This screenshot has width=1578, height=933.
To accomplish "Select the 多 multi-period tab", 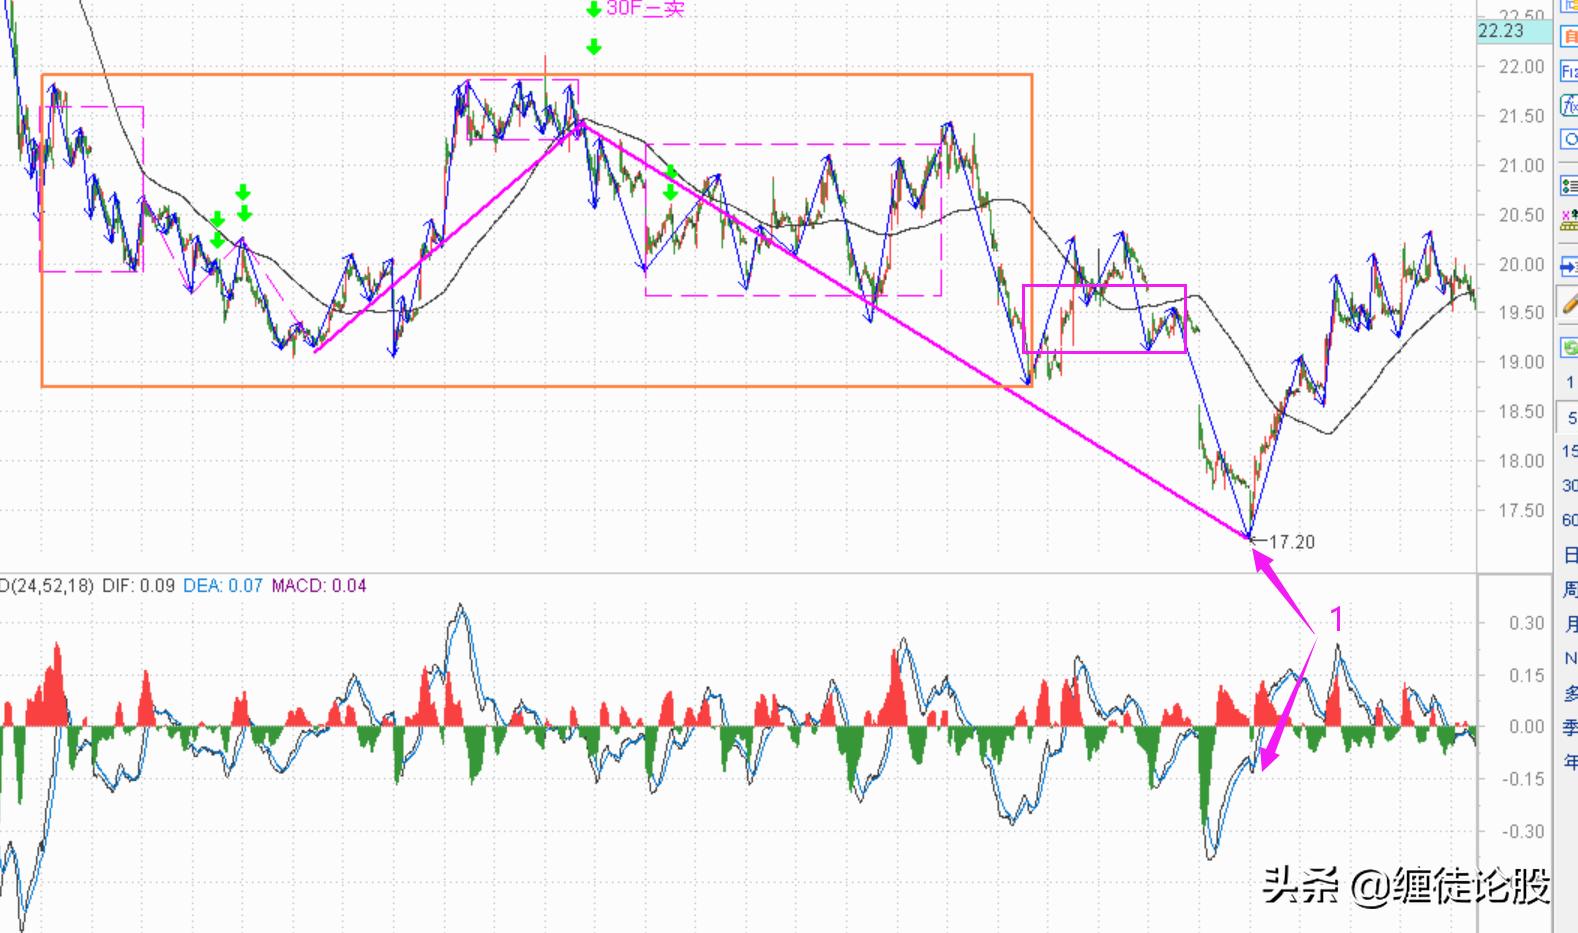I will click(x=1570, y=693).
